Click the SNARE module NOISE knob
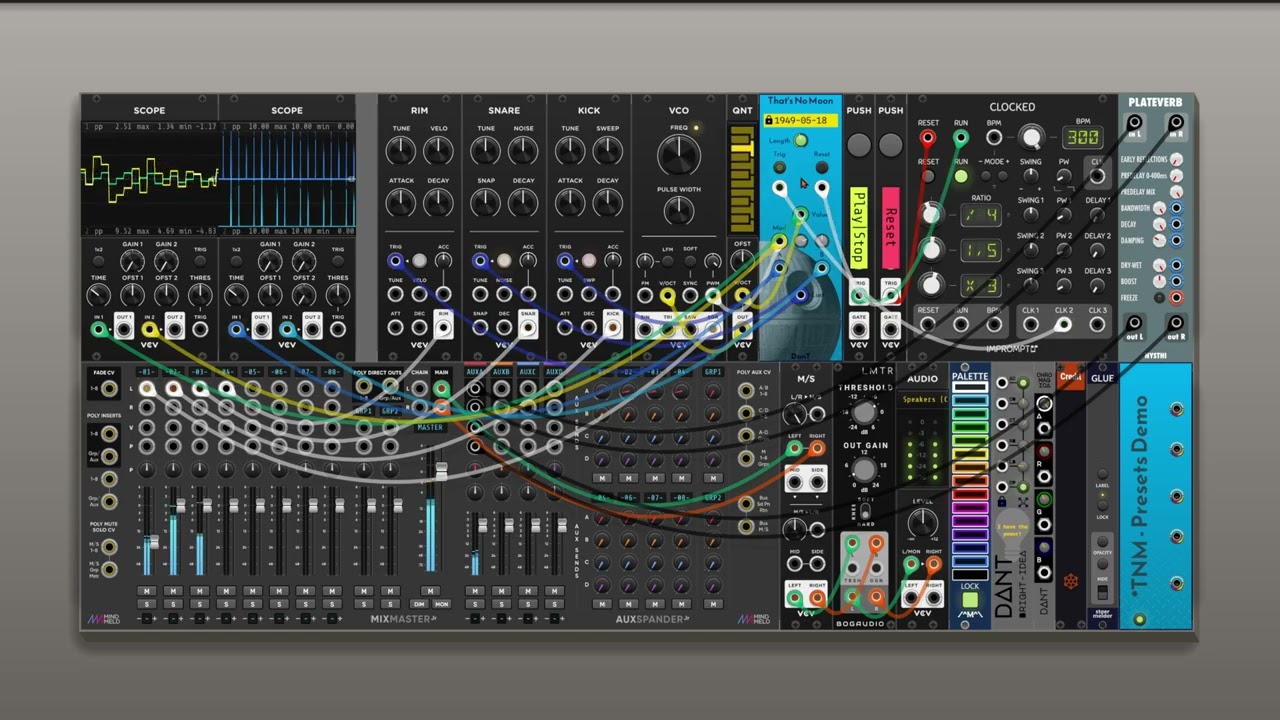Image resolution: width=1280 pixels, height=720 pixels. (523, 150)
